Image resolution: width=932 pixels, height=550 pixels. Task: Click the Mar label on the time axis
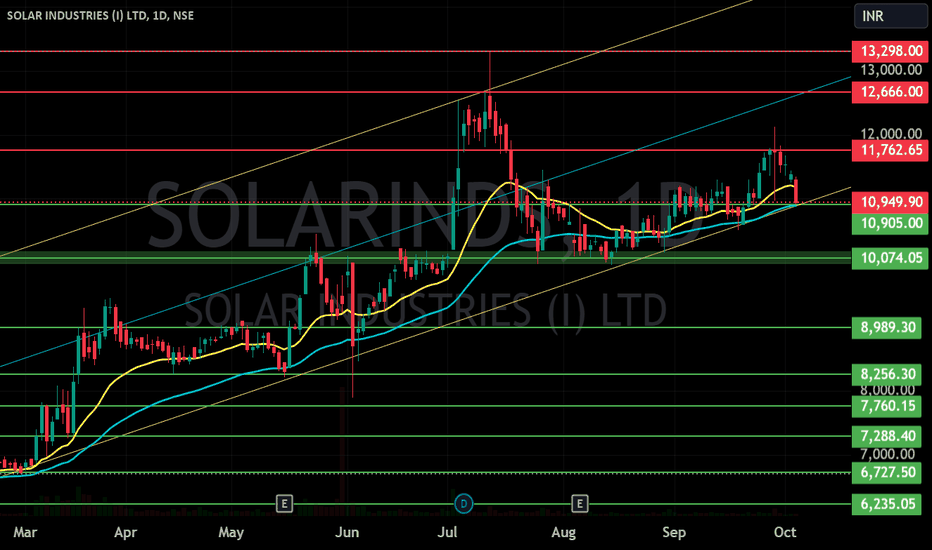[25, 532]
